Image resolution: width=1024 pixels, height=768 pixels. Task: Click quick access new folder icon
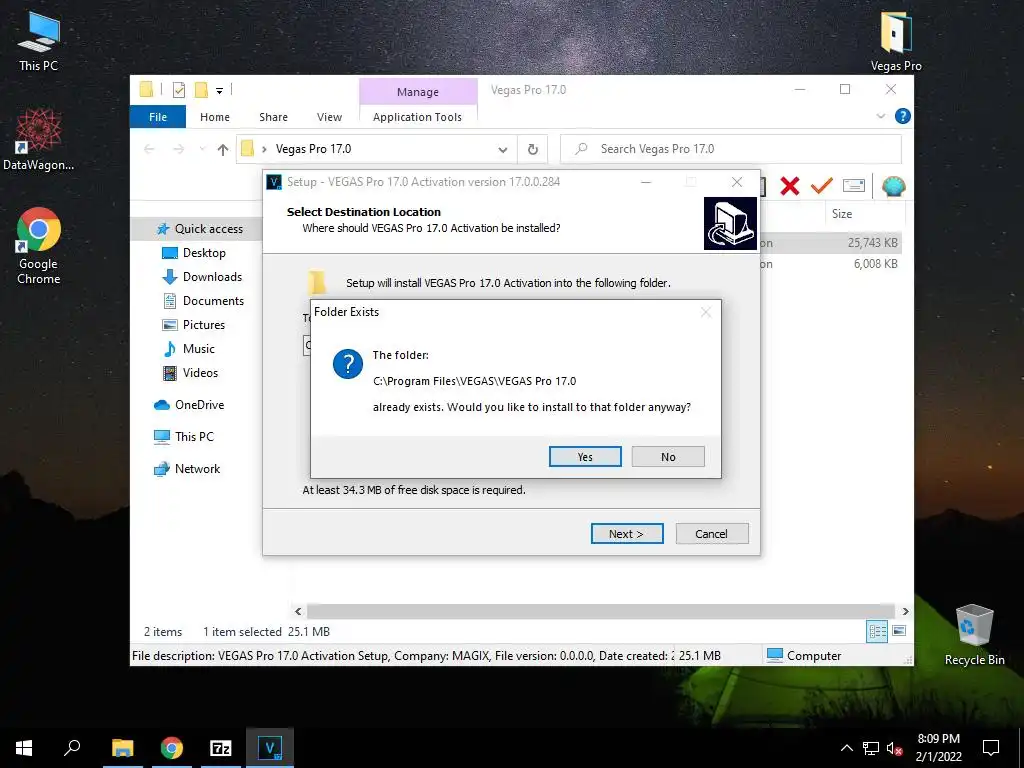[202, 90]
